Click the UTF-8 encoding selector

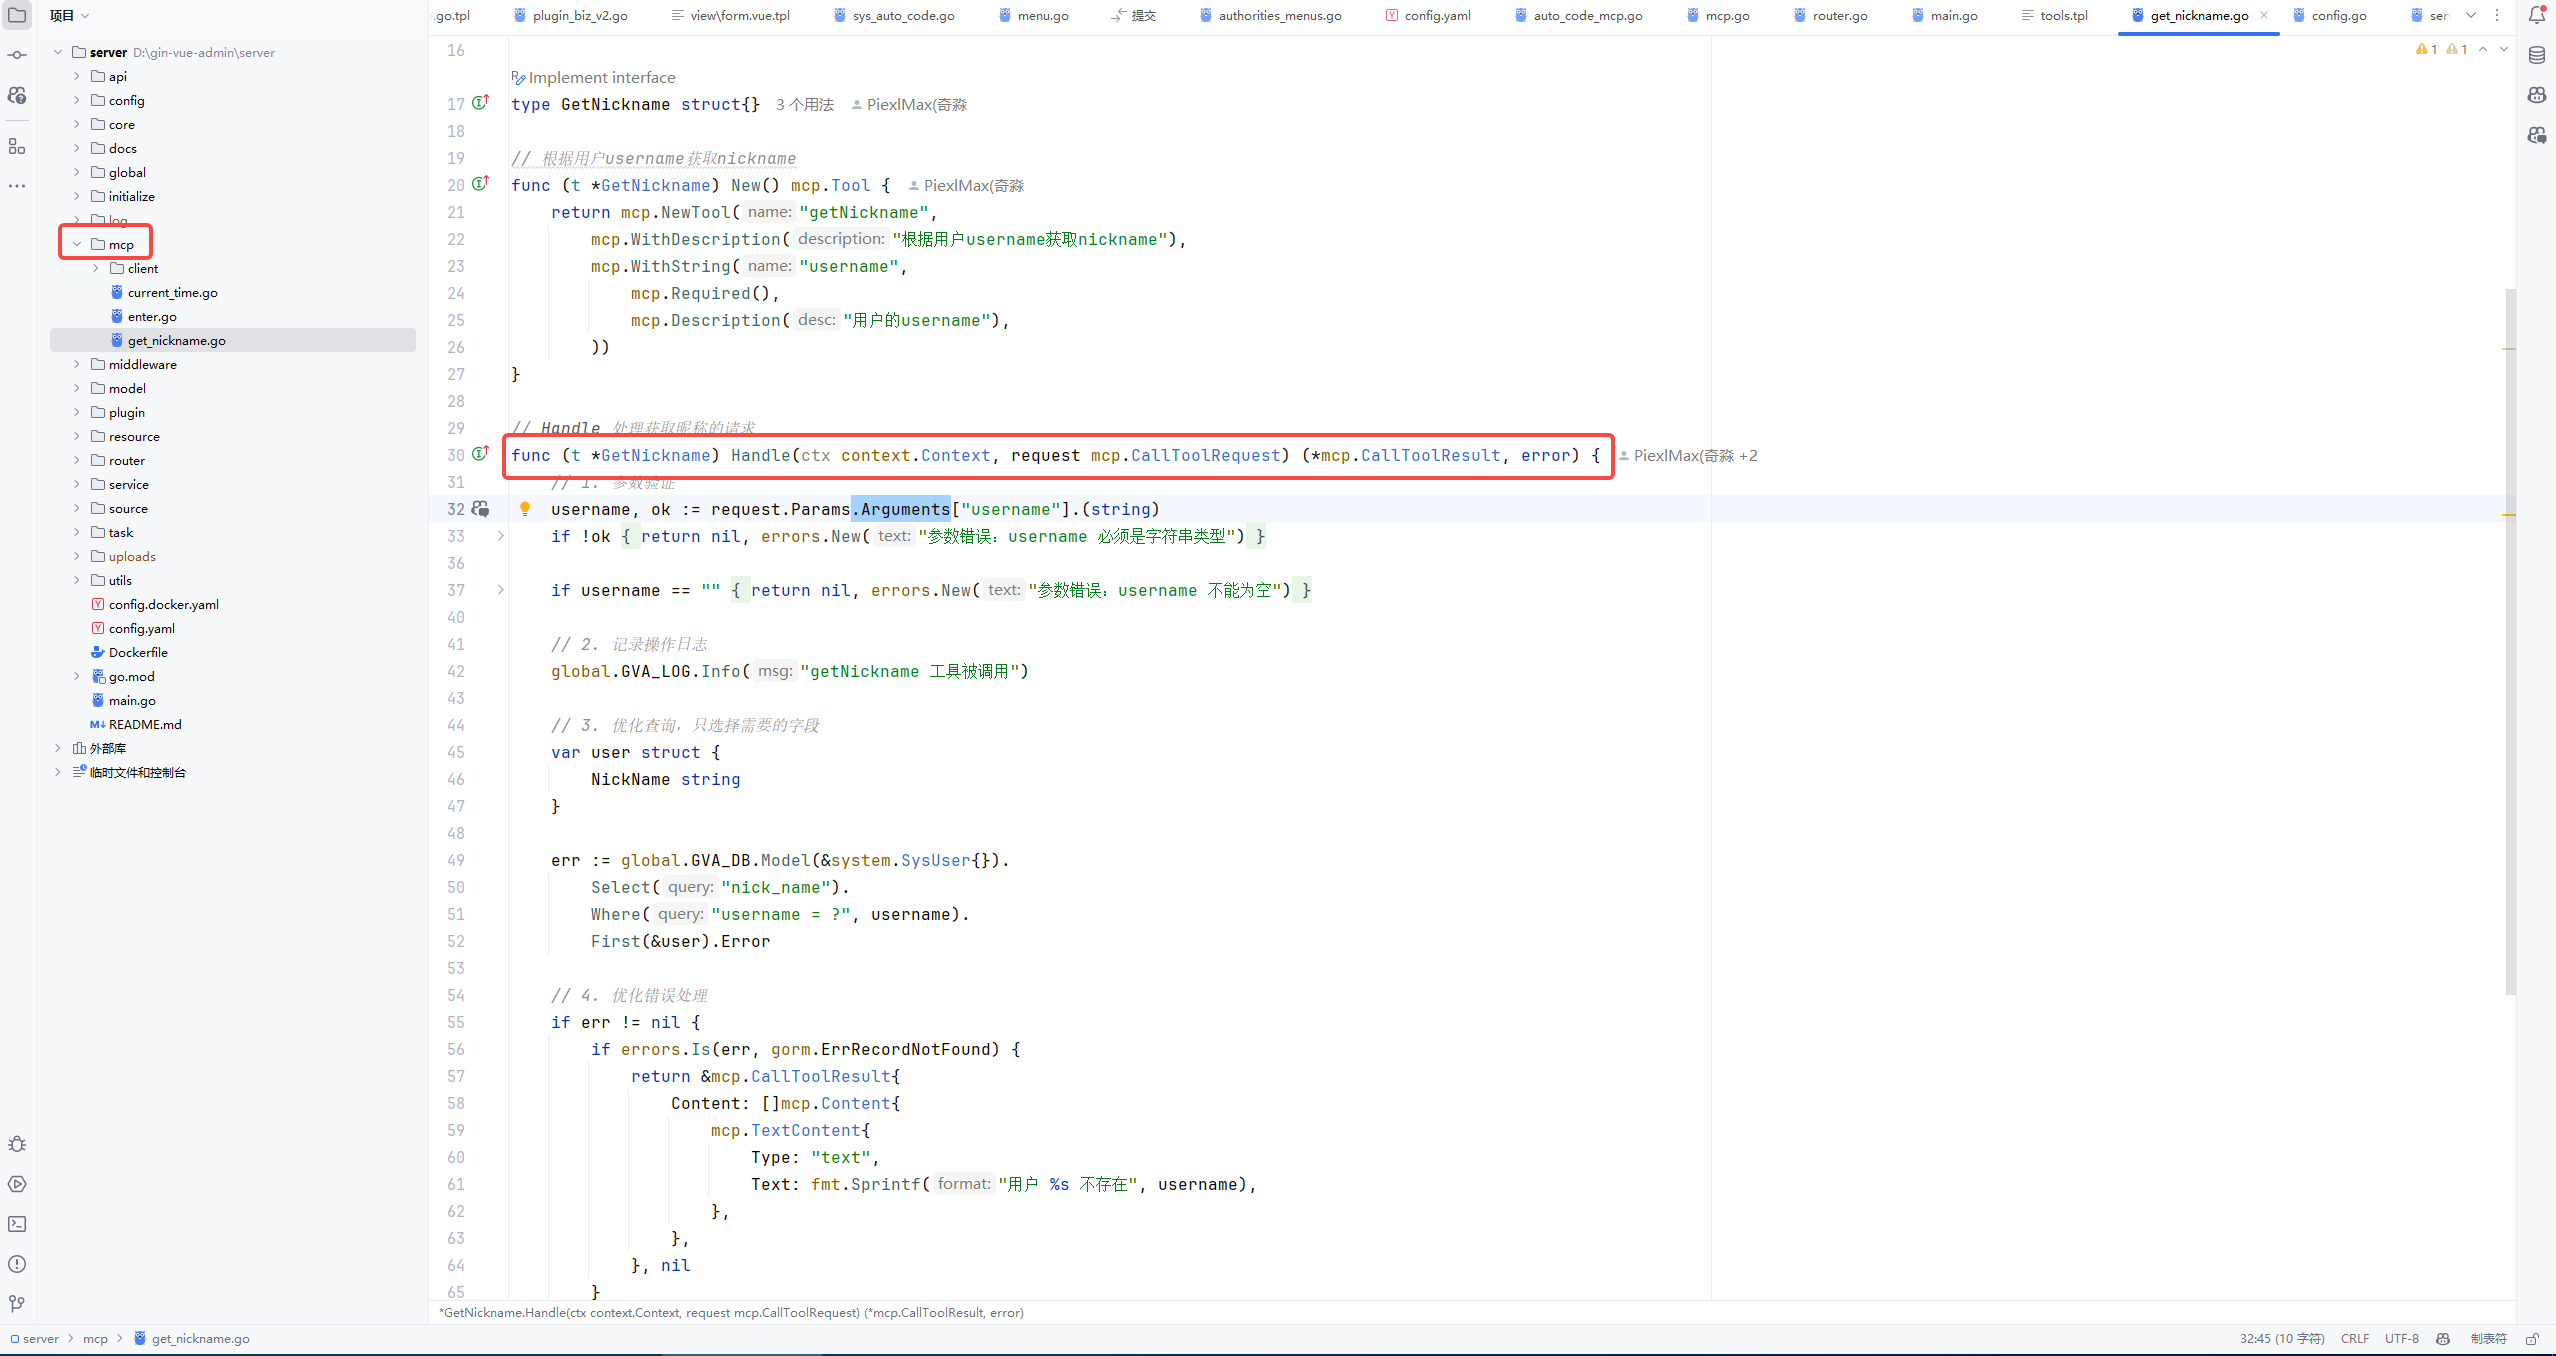tap(2401, 1339)
